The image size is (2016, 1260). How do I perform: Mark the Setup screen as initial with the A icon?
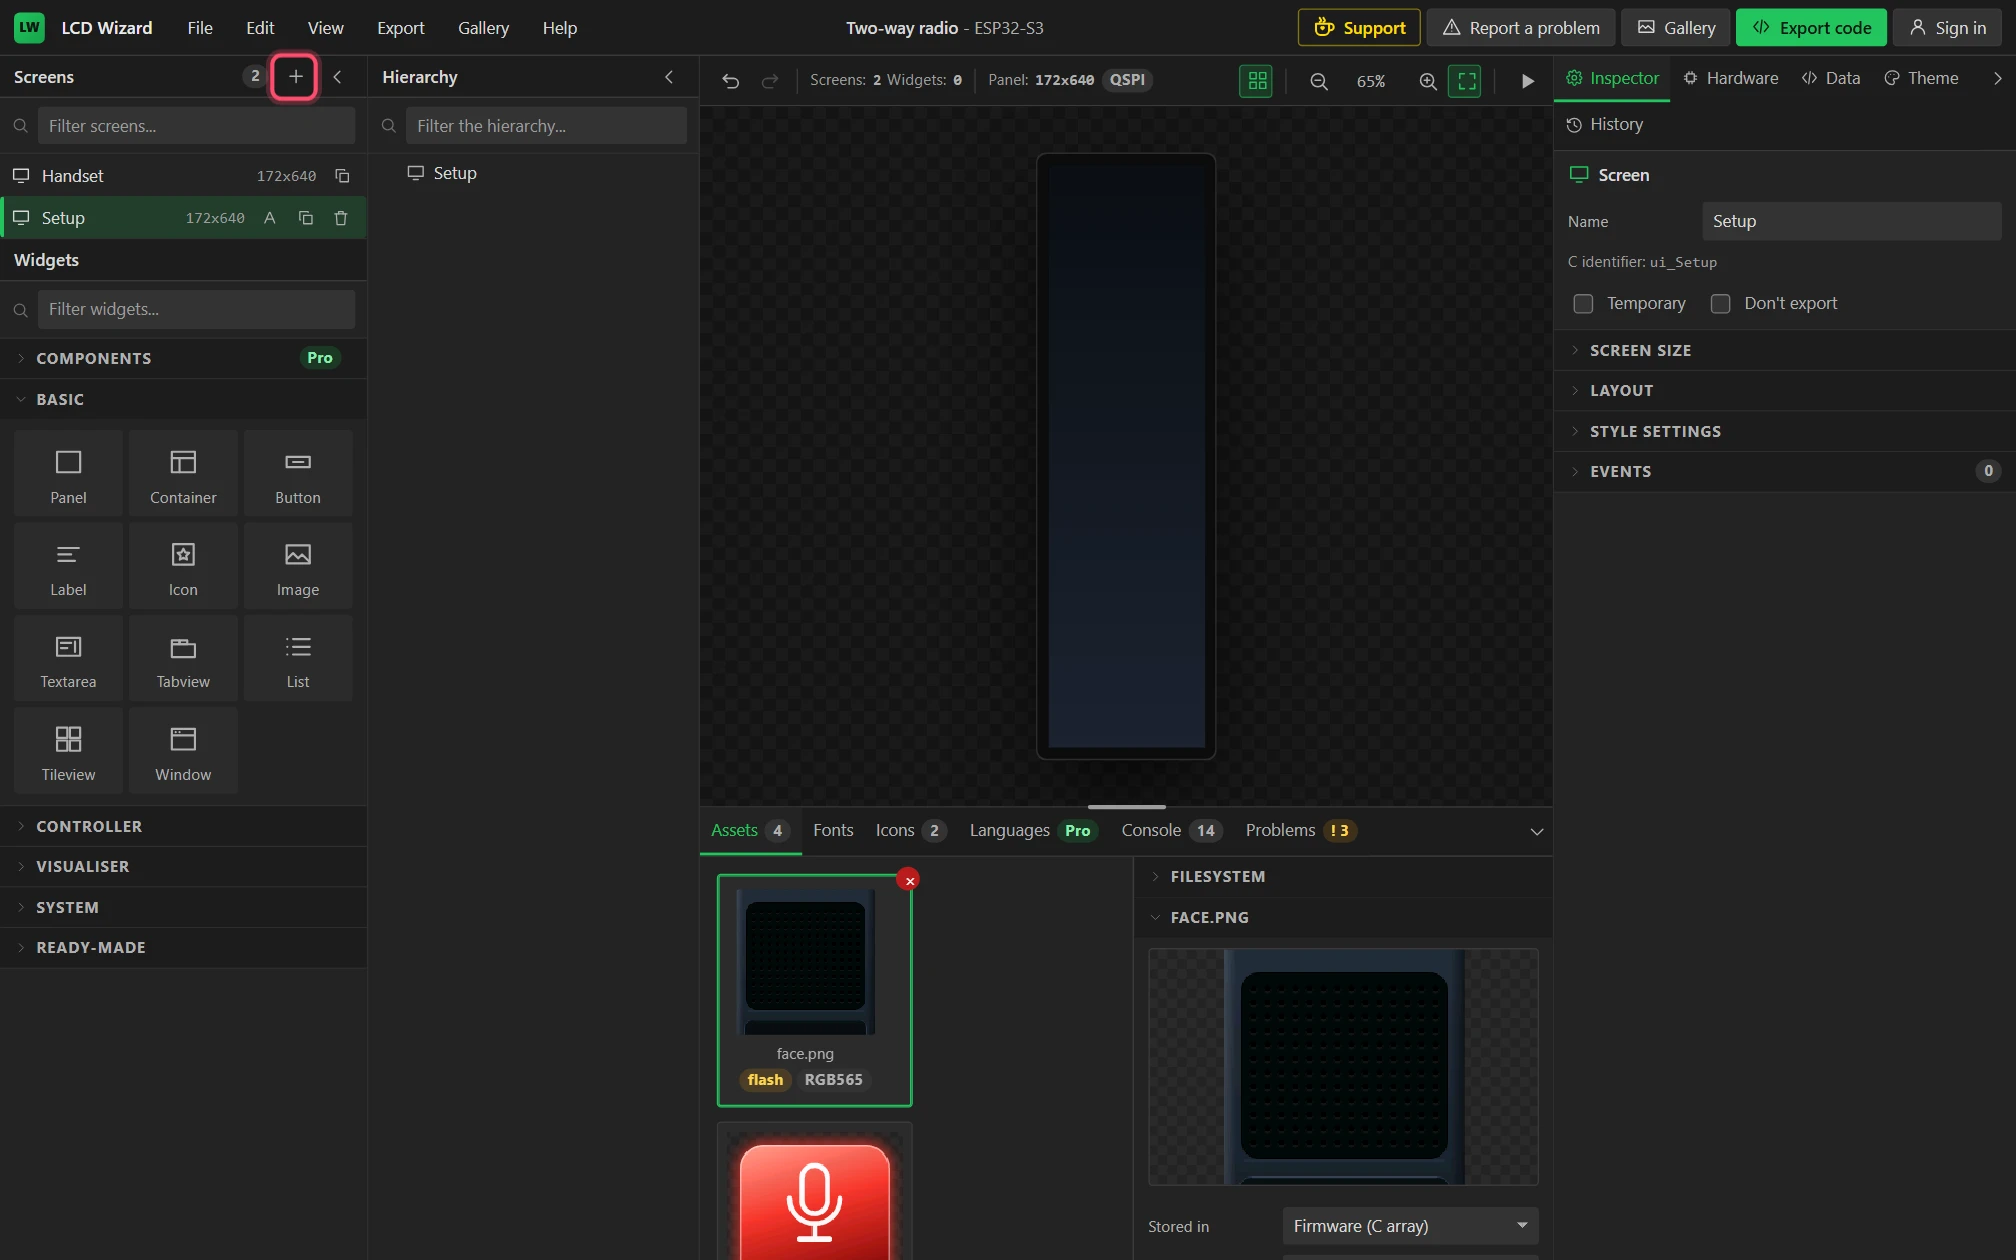(269, 218)
